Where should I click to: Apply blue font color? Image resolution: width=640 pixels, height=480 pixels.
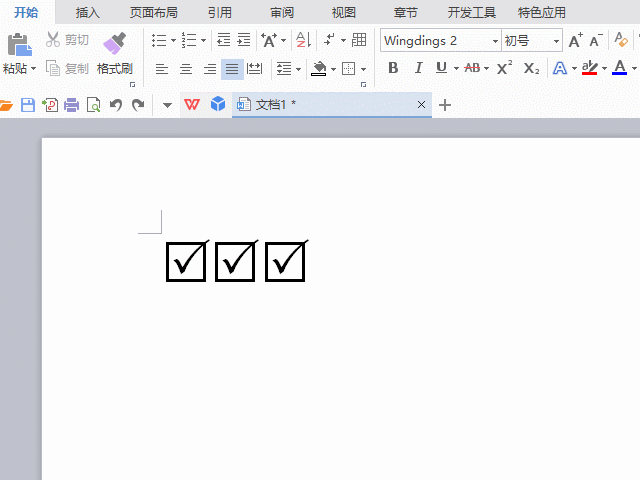point(620,68)
